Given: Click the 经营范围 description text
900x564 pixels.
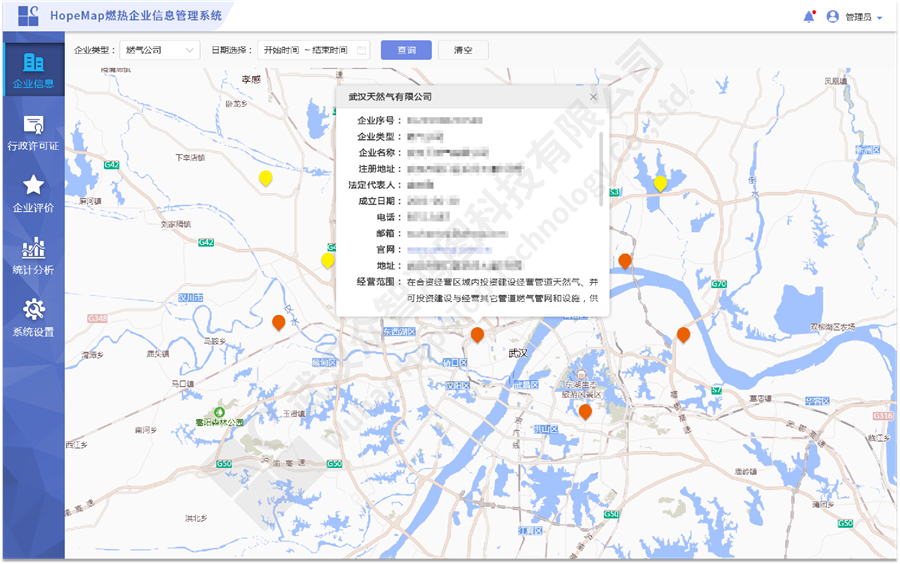Looking at the screenshot, I should tap(502, 290).
